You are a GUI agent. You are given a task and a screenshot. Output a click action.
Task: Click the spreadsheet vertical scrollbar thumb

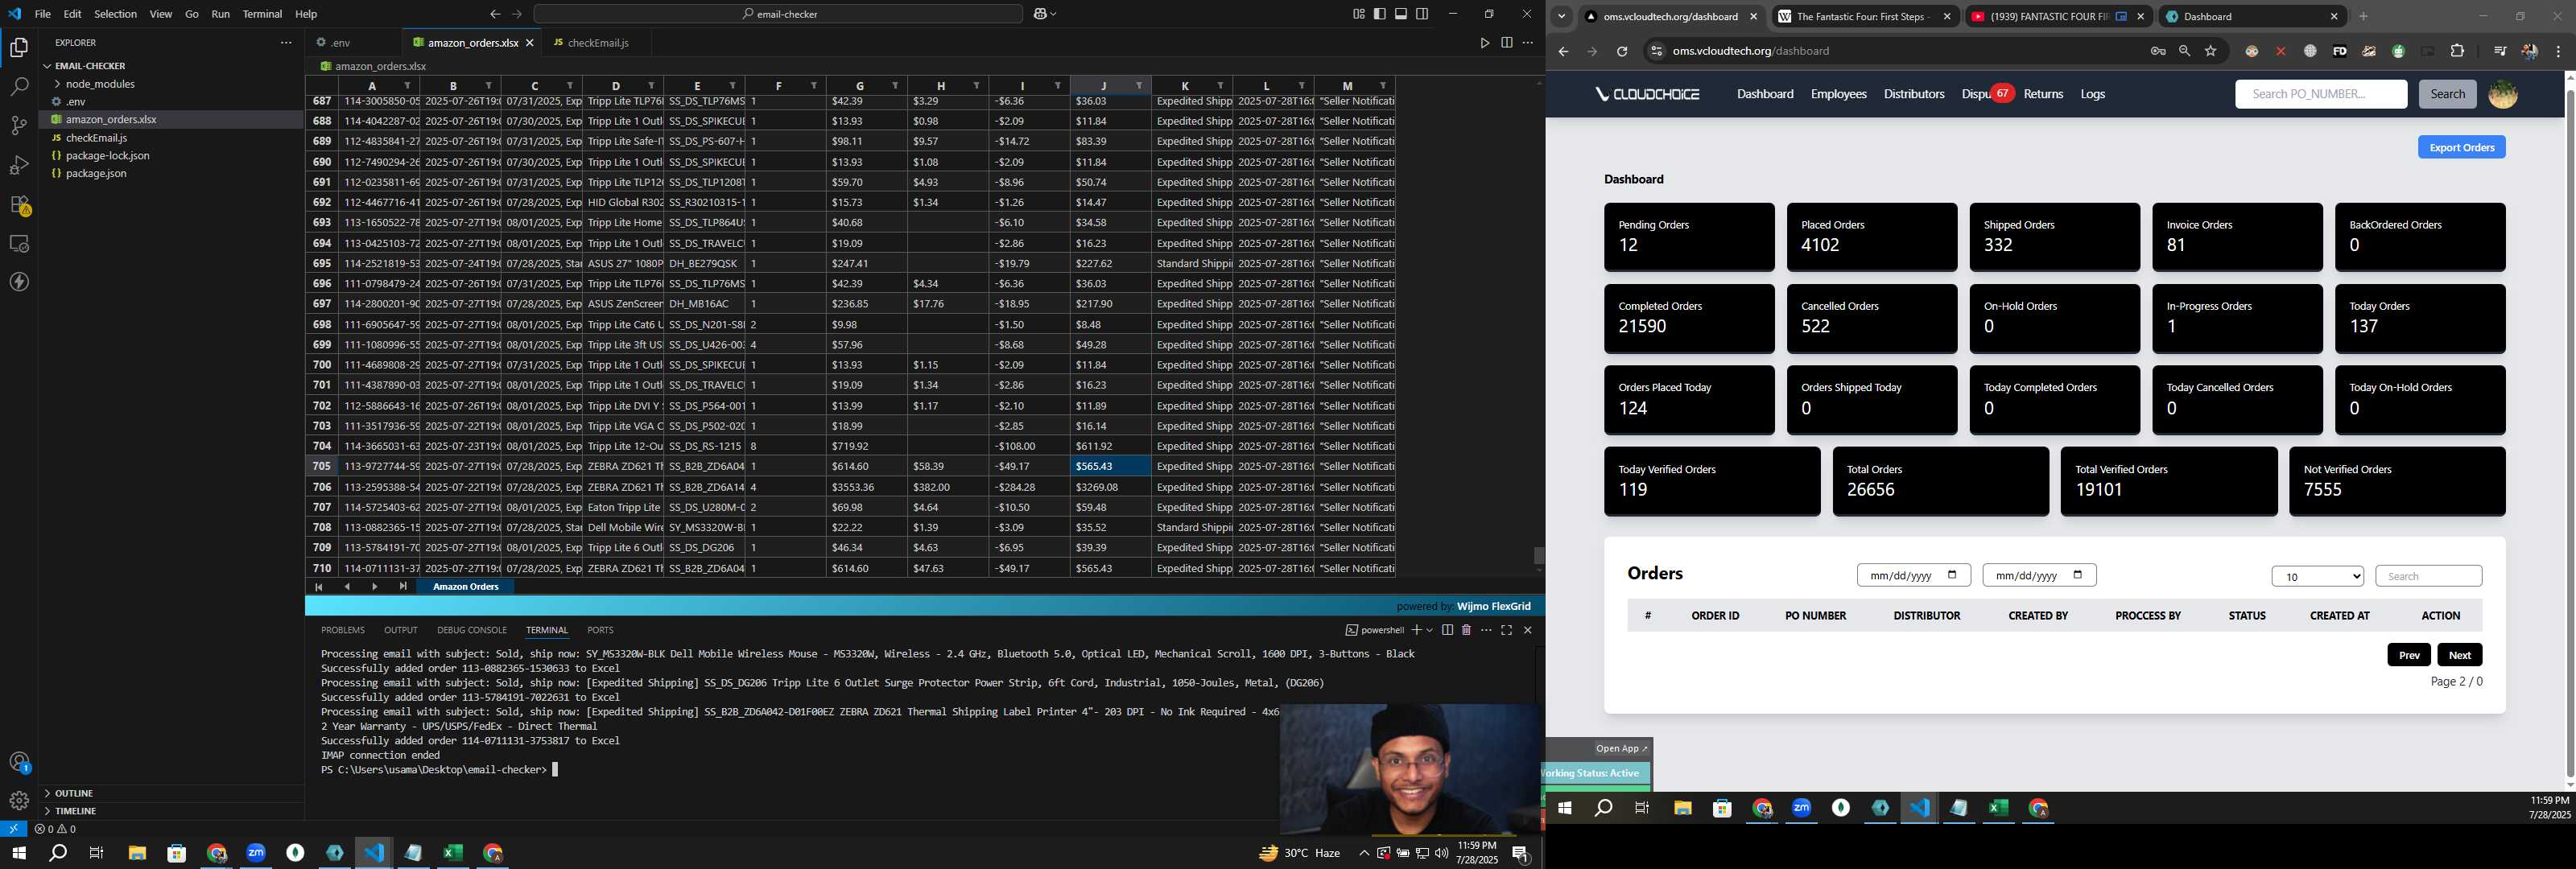tap(1538, 555)
